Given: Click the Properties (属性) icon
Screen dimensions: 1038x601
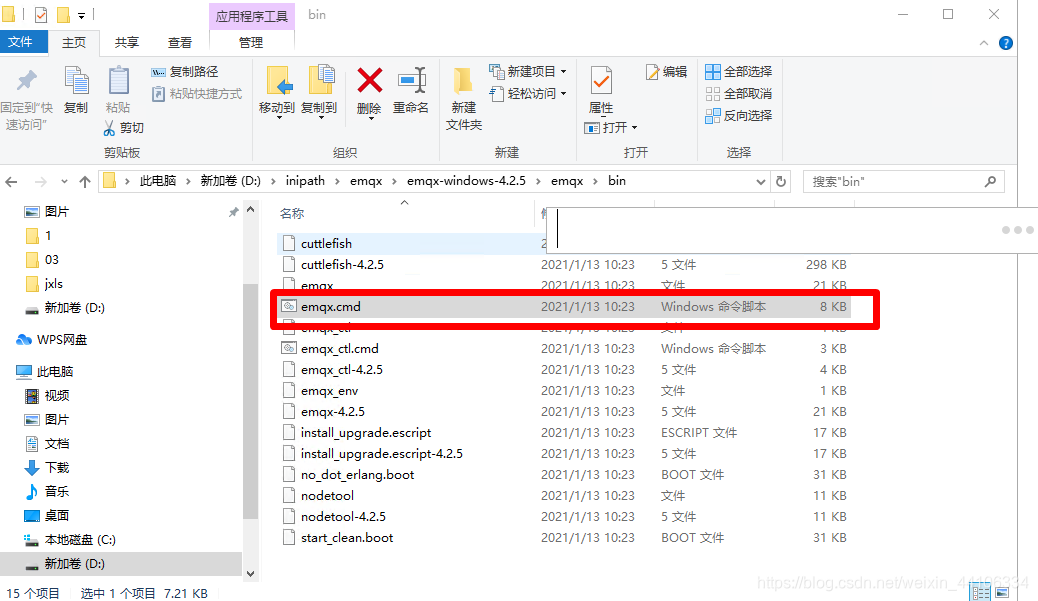Looking at the screenshot, I should click(601, 81).
